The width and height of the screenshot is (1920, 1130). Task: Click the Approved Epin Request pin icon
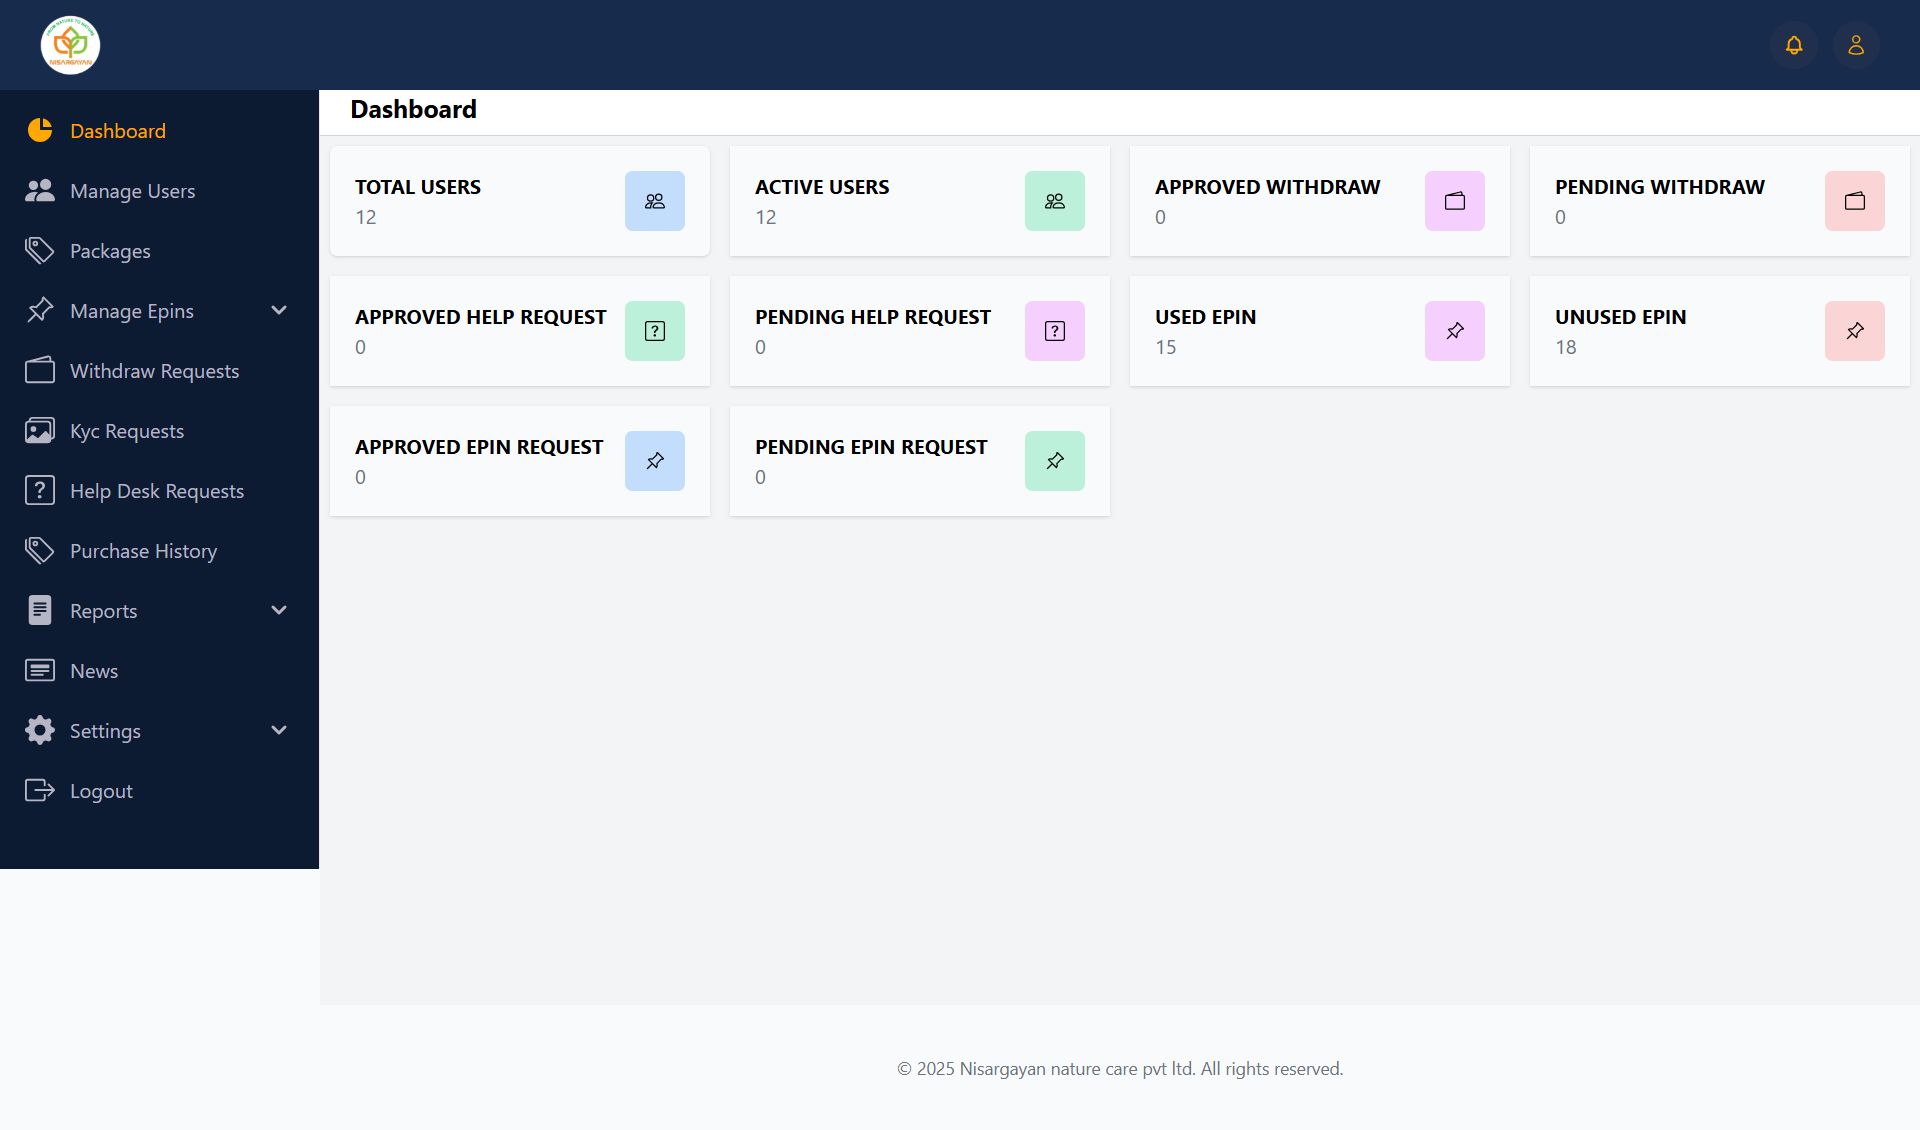coord(655,461)
